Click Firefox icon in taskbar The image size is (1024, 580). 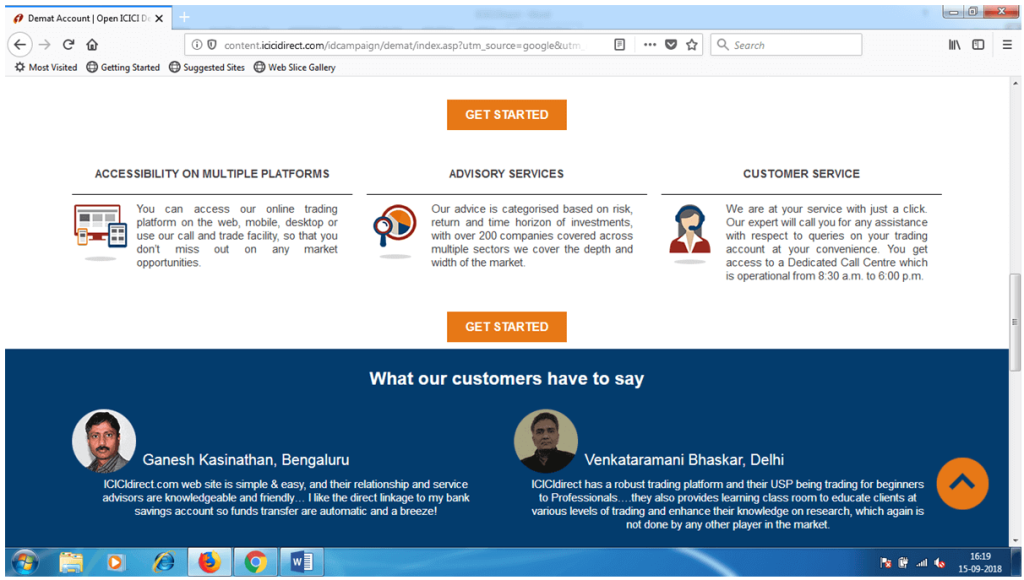click(210, 562)
